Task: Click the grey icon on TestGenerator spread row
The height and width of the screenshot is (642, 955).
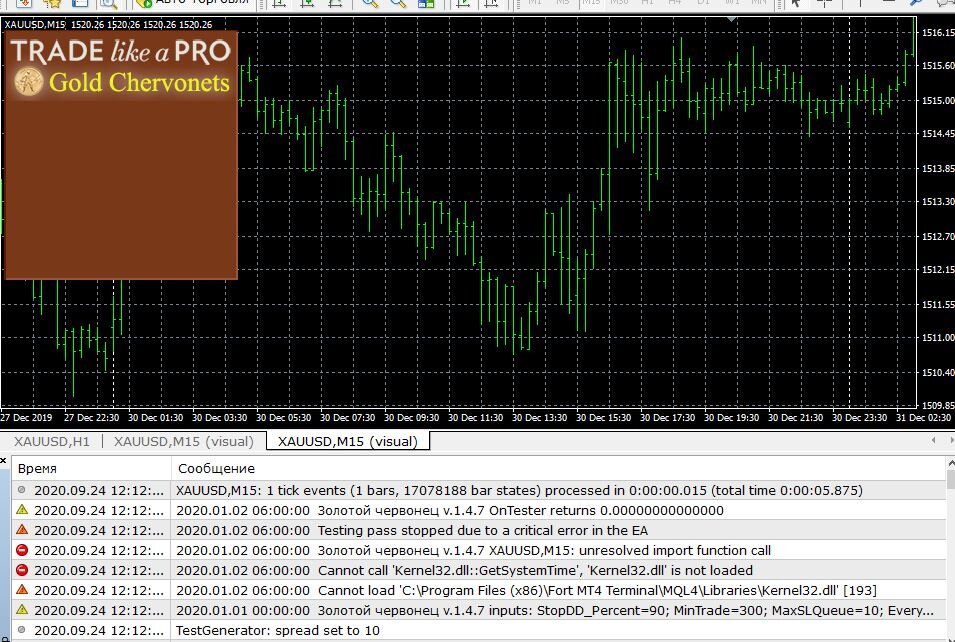Action: pos(22,630)
